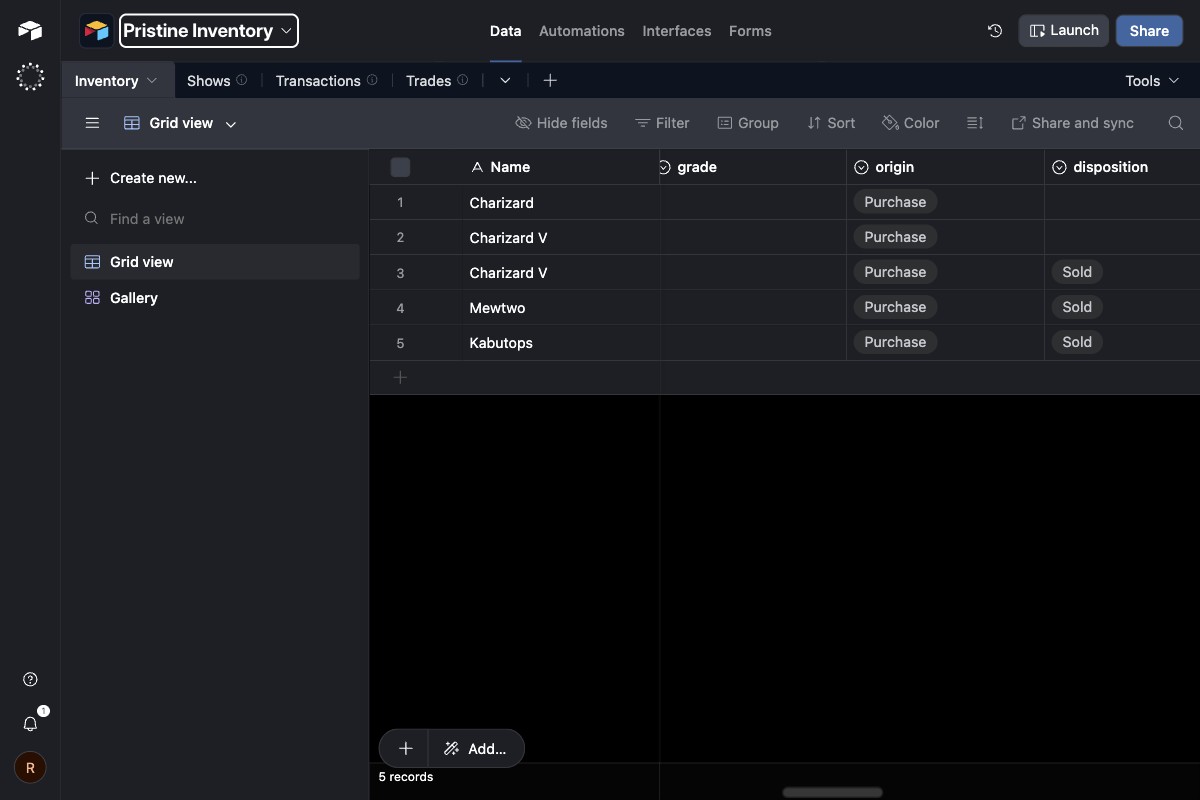1200x800 pixels.
Task: Open the notifications bell
Action: tap(30, 723)
